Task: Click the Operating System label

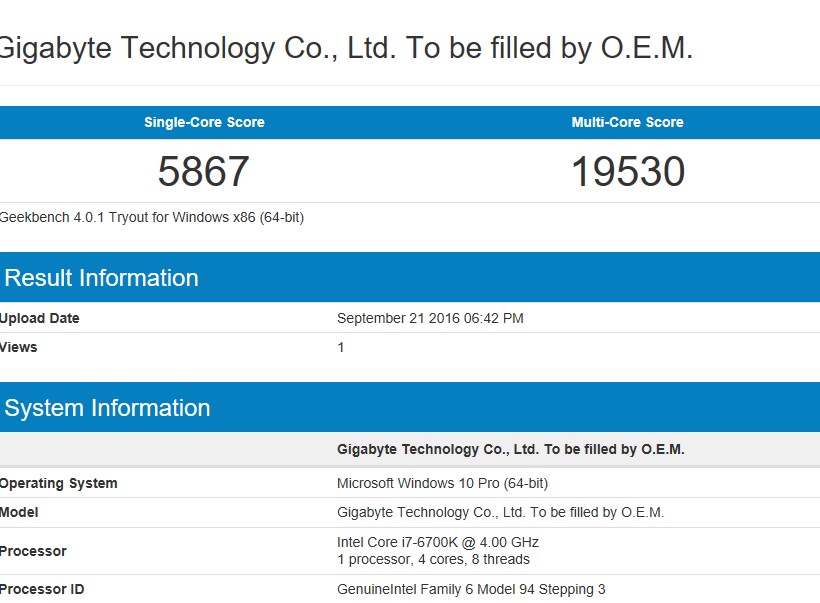Action: click(x=59, y=483)
